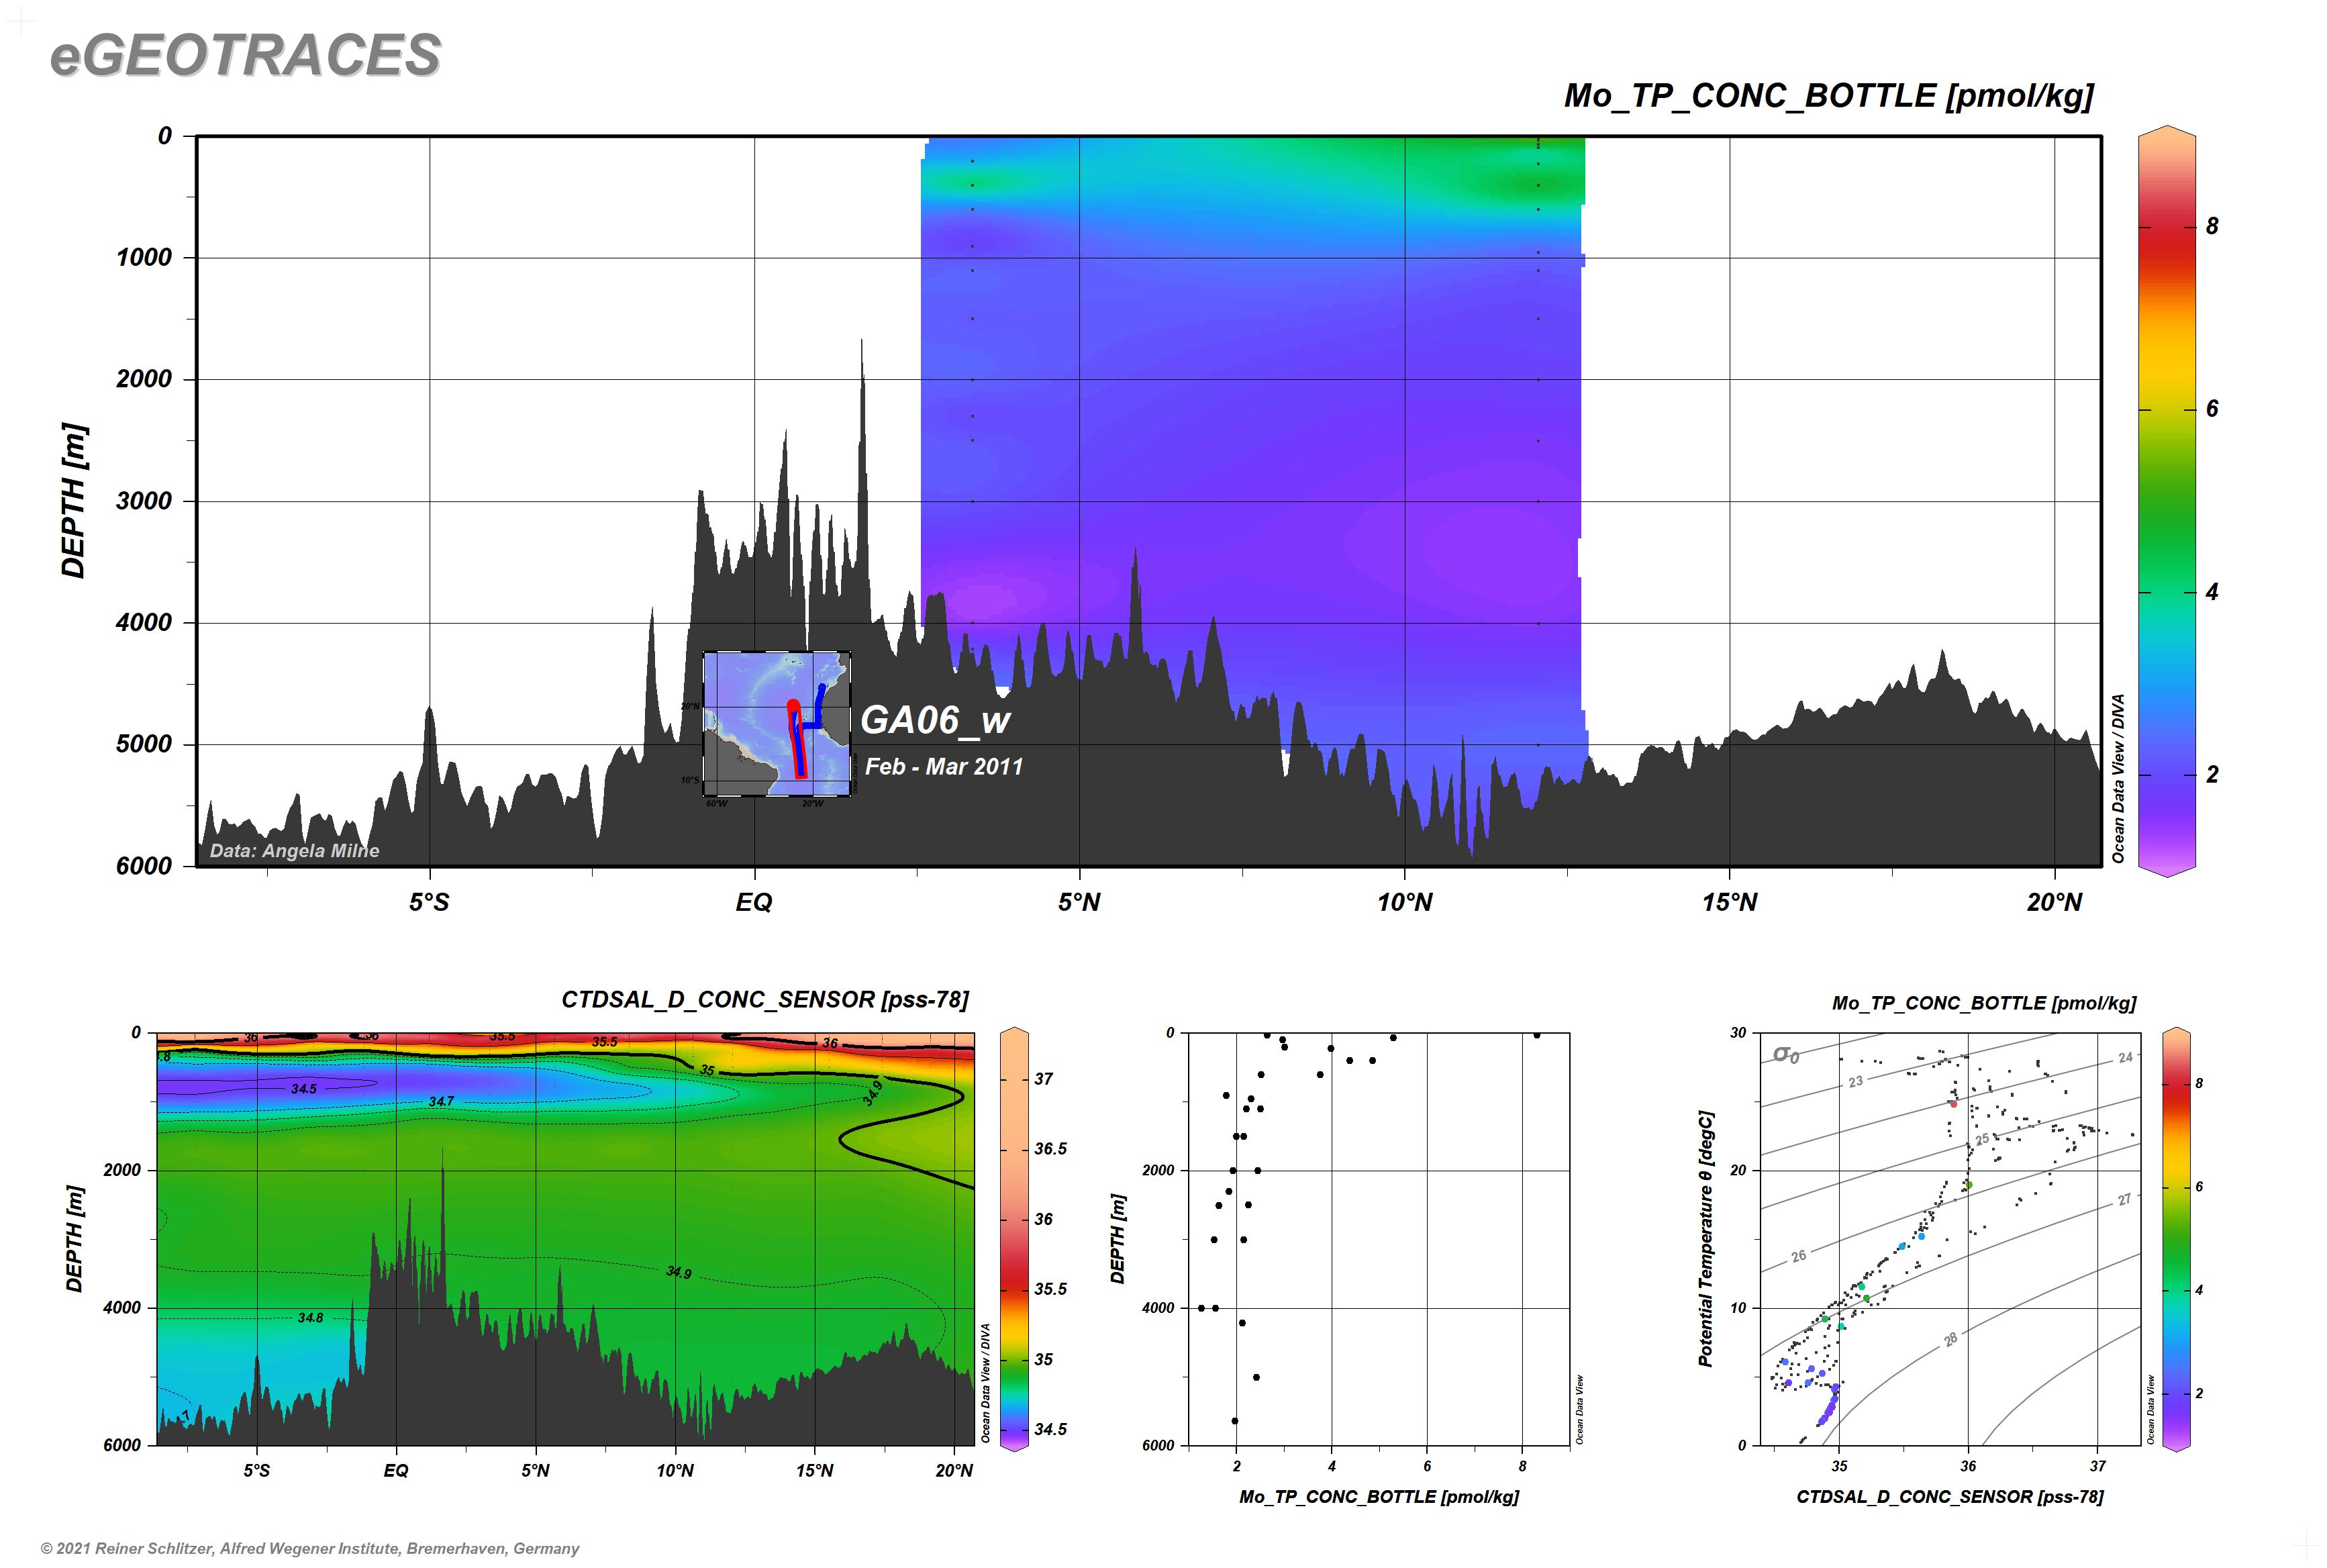
Task: Click the CTDSAL_D_CONC_SENSOR salinity section title
Action: (x=765, y=1000)
